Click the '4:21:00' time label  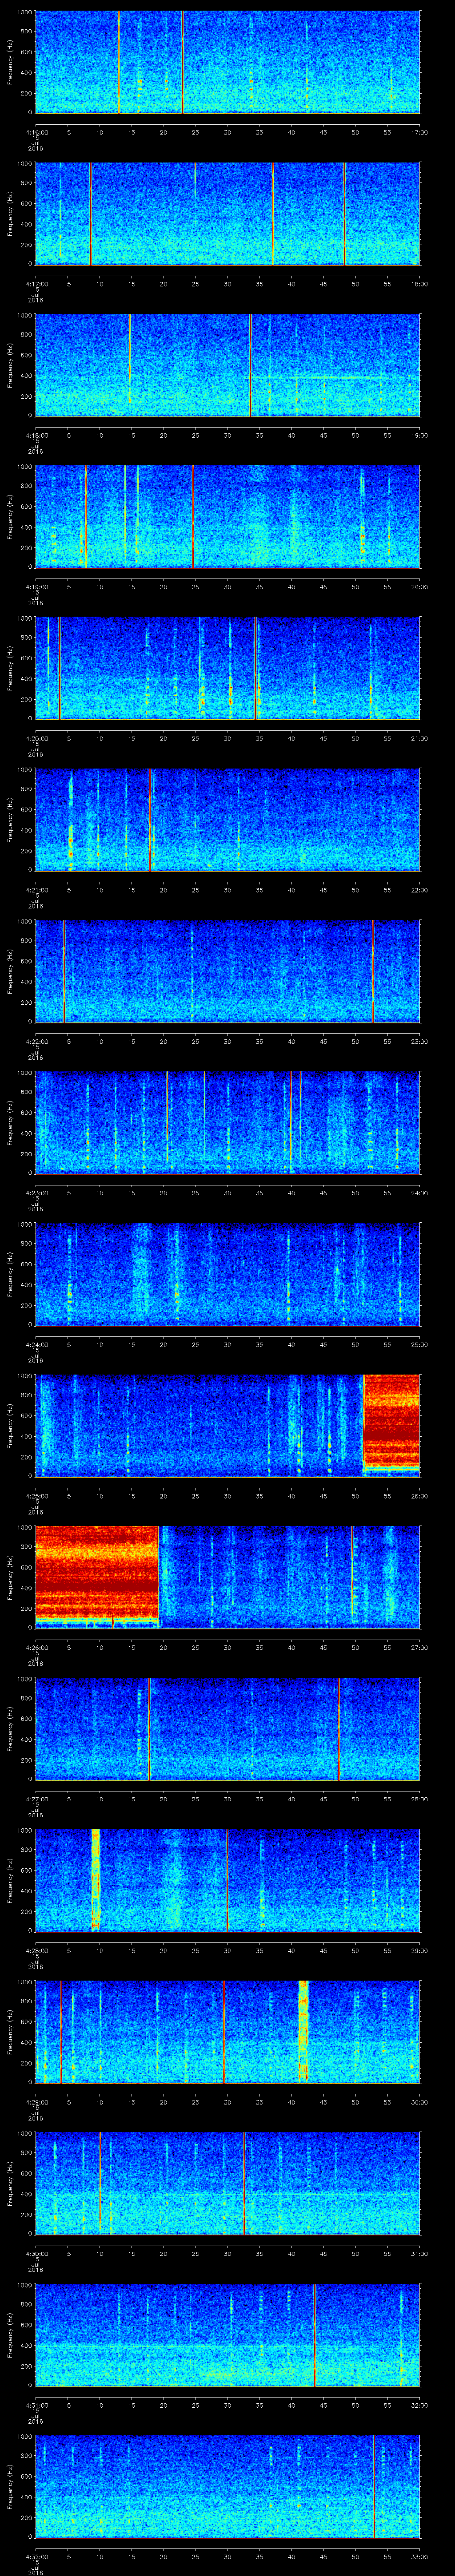tap(36, 890)
